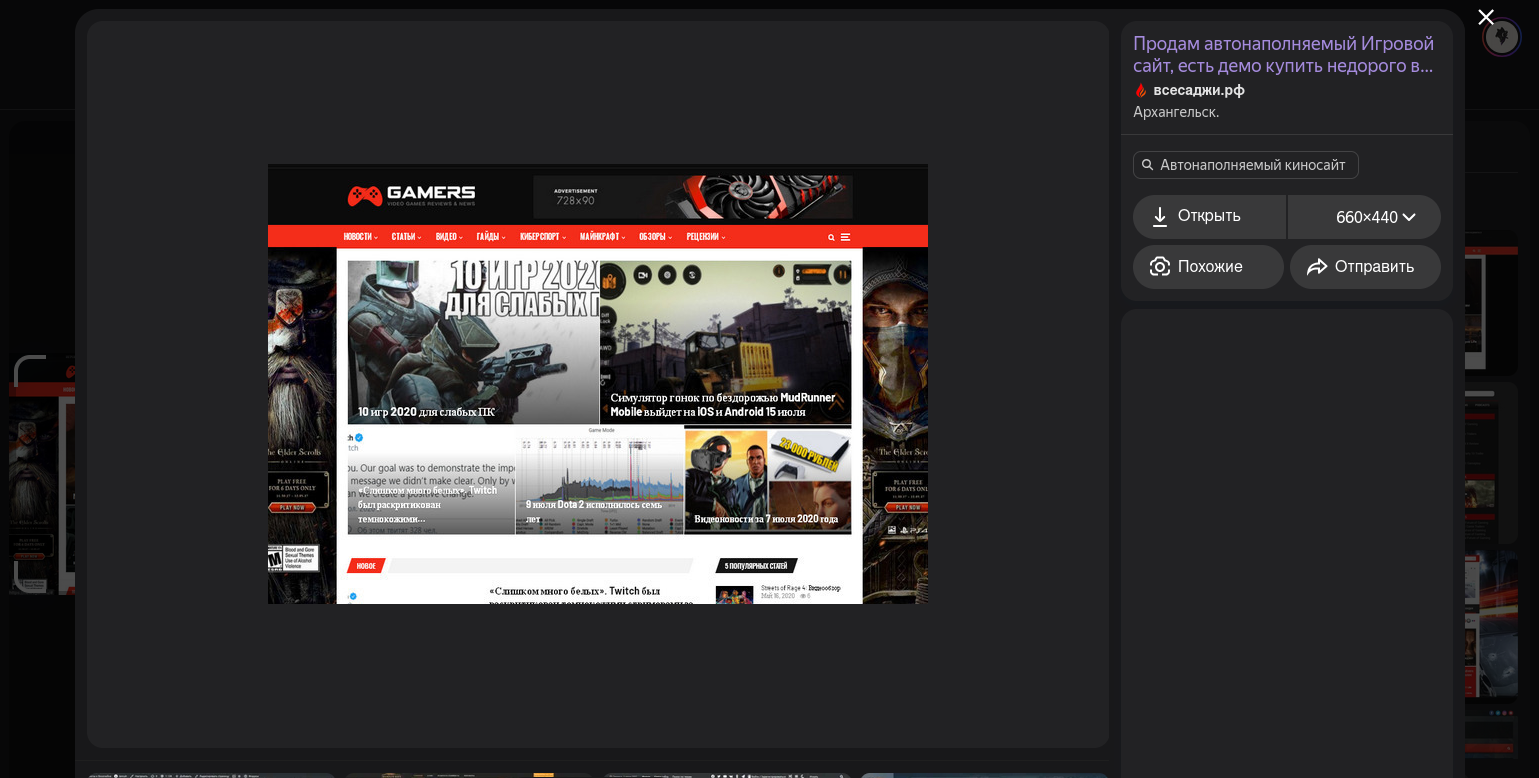Close the image viewer with the X

pyautogui.click(x=1486, y=17)
